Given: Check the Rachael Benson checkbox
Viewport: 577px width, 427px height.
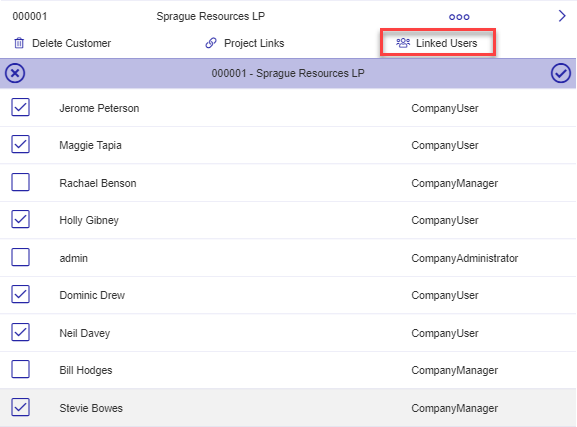Looking at the screenshot, I should pos(20,182).
